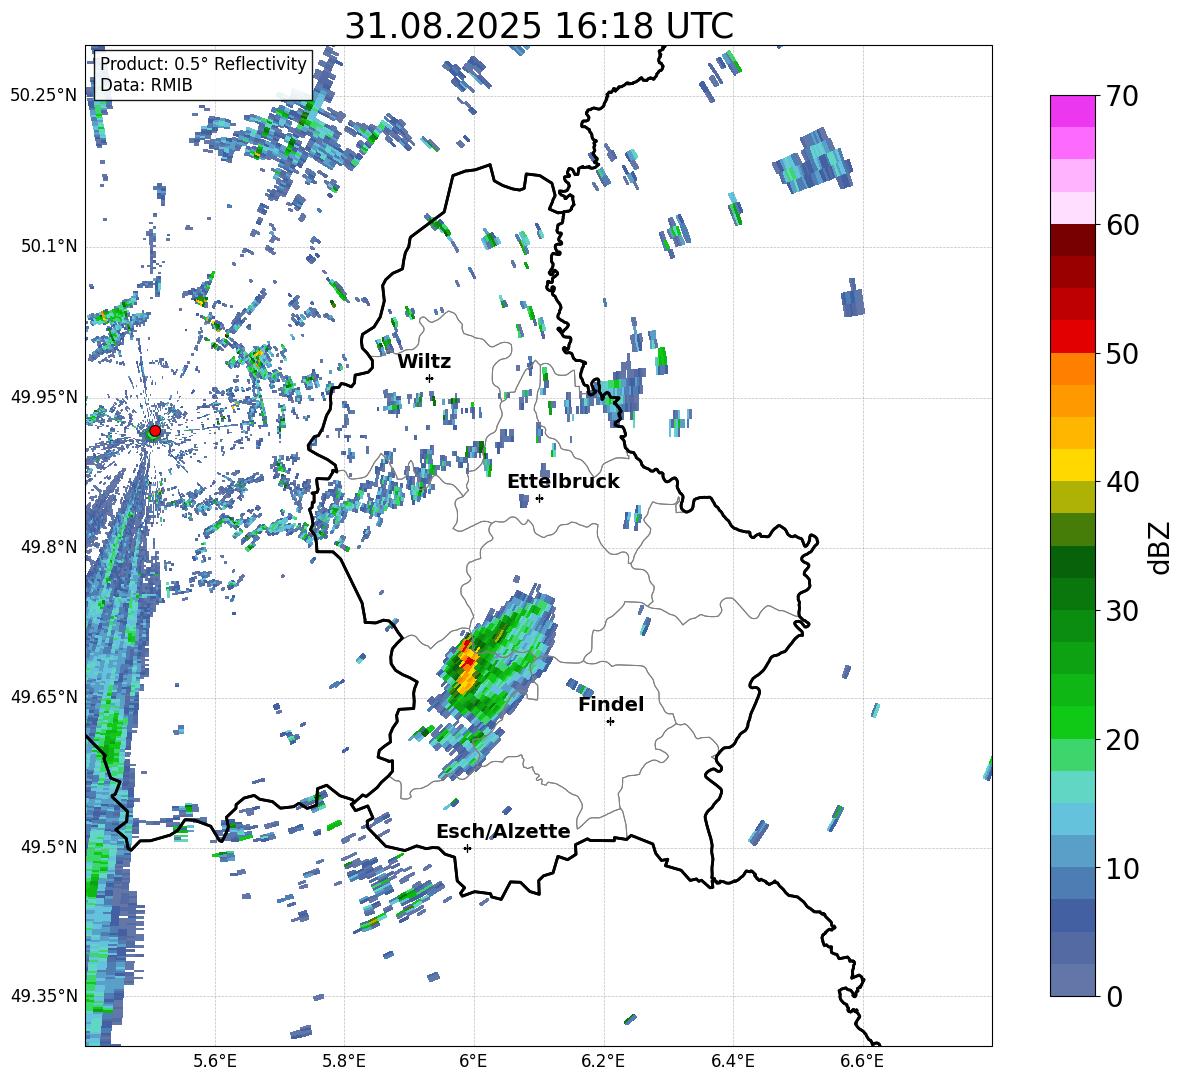Click the 49.5°N latitude label
The height and width of the screenshot is (1081, 1184).
point(49,847)
